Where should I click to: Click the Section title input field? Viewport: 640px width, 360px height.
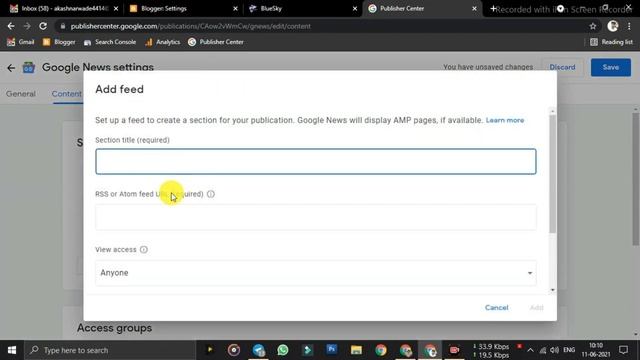pos(316,162)
